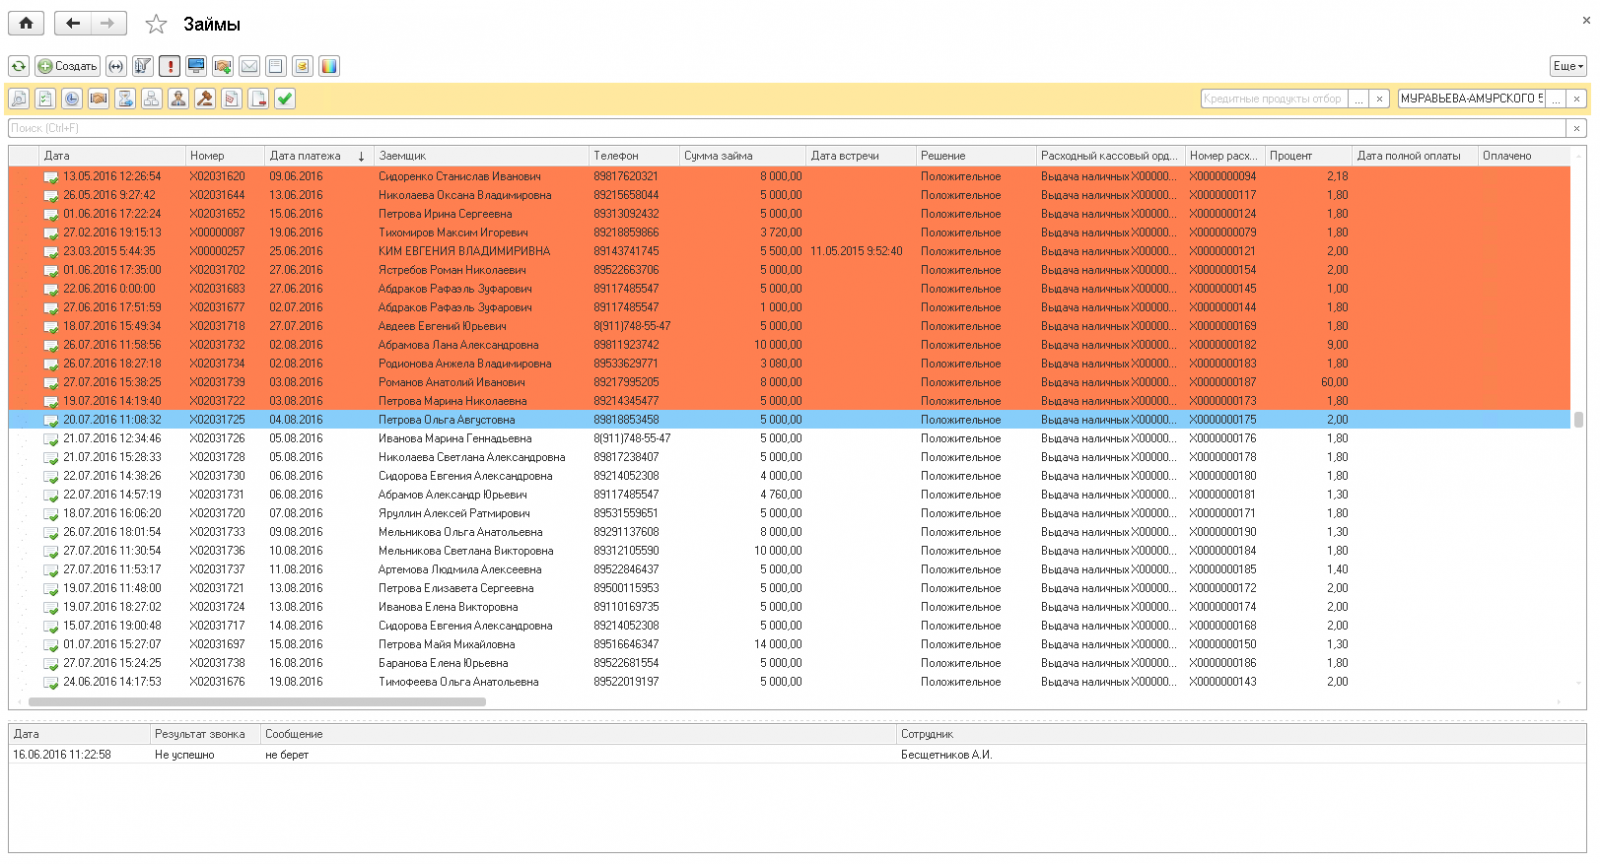Viewport: 1600px width, 864px height.
Task: Click the double-arrow interval toolbar icon
Action: (x=116, y=66)
